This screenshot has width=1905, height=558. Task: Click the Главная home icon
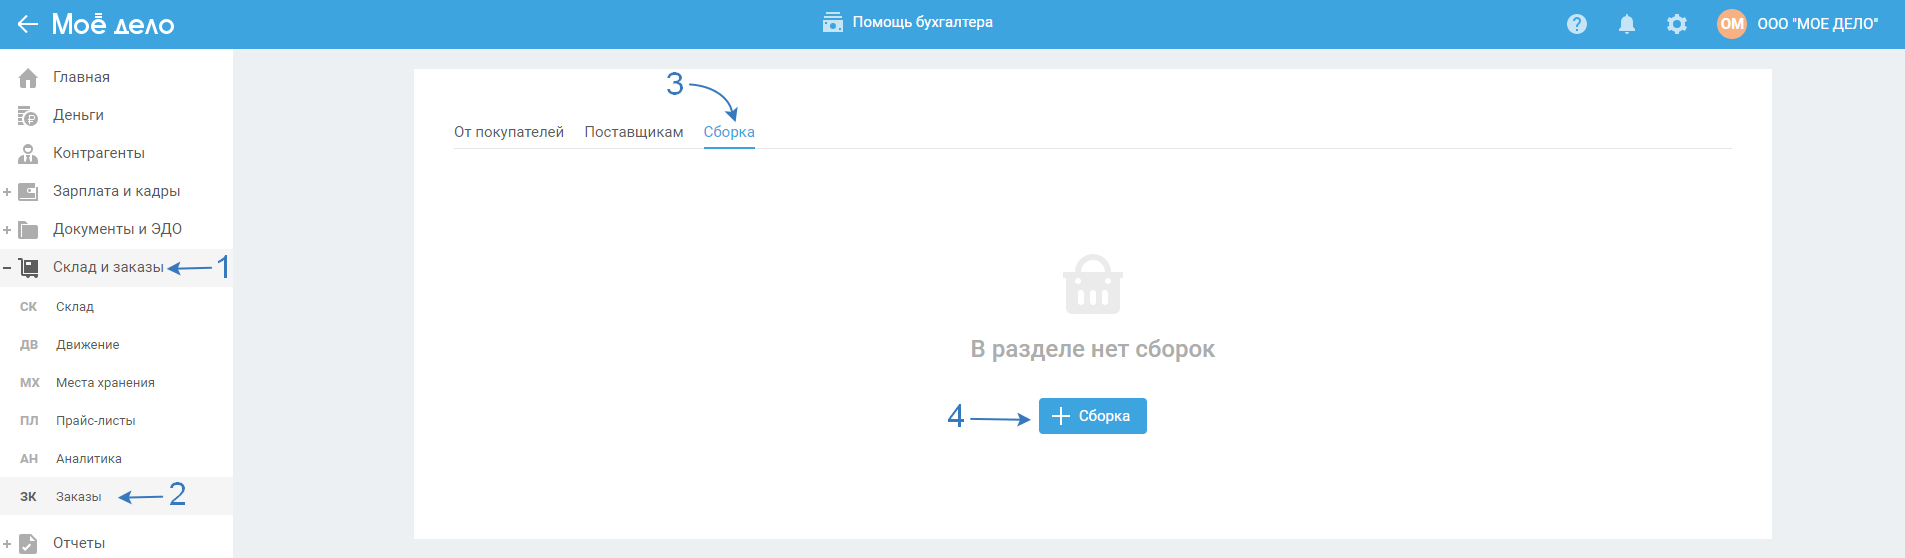pyautogui.click(x=28, y=78)
